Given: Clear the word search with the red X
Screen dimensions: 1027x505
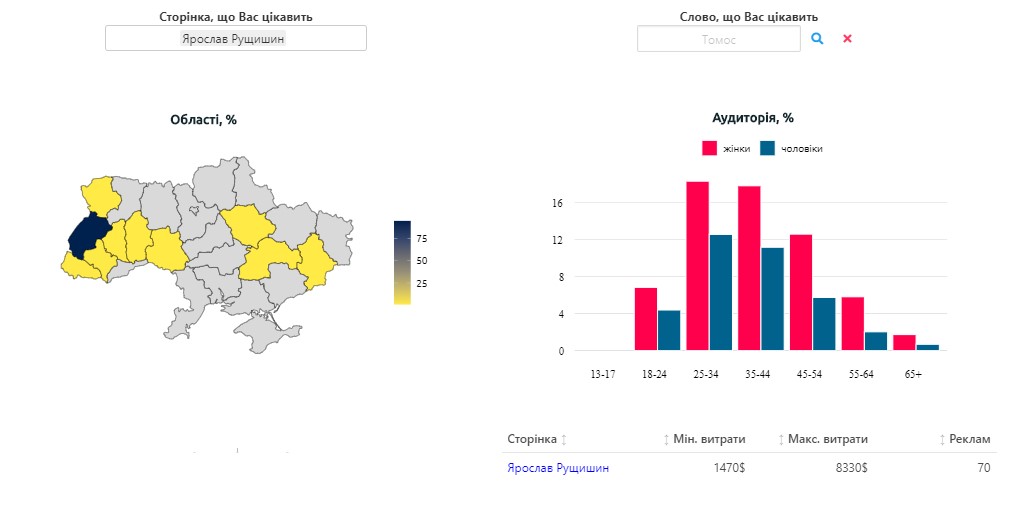Looking at the screenshot, I should [x=847, y=38].
